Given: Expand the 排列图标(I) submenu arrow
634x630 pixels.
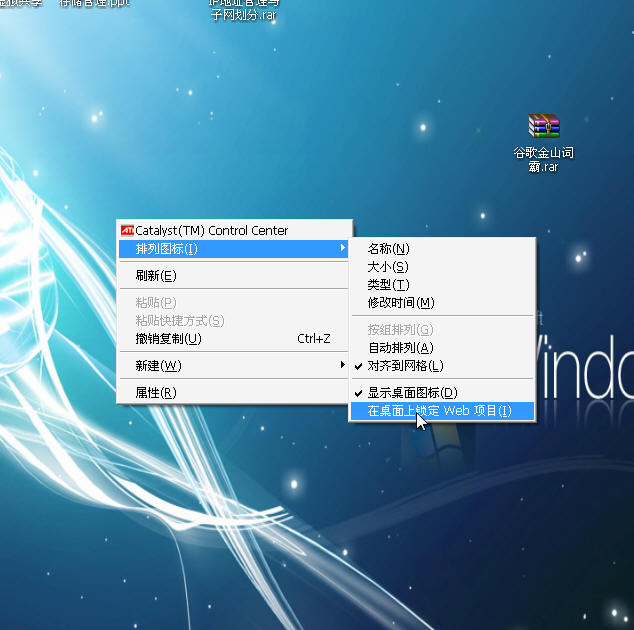Looking at the screenshot, I should 342,248.
